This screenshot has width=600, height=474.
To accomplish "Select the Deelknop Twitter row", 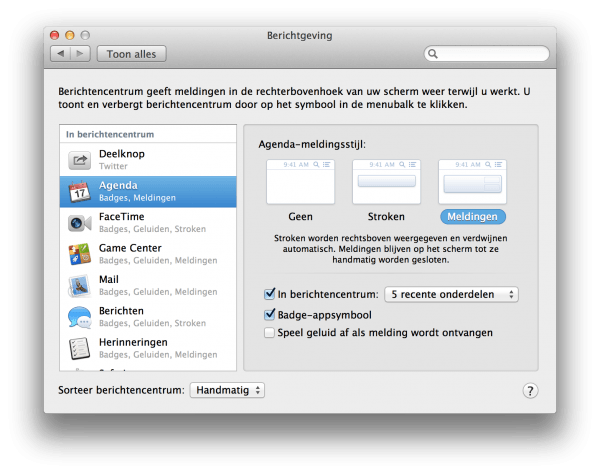I will coord(148,160).
